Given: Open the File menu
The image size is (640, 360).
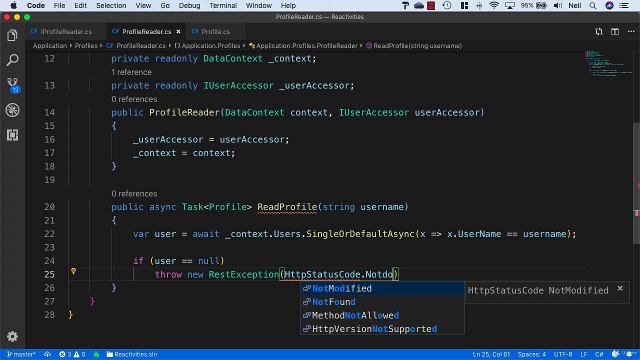Looking at the screenshot, I should (x=59, y=5).
